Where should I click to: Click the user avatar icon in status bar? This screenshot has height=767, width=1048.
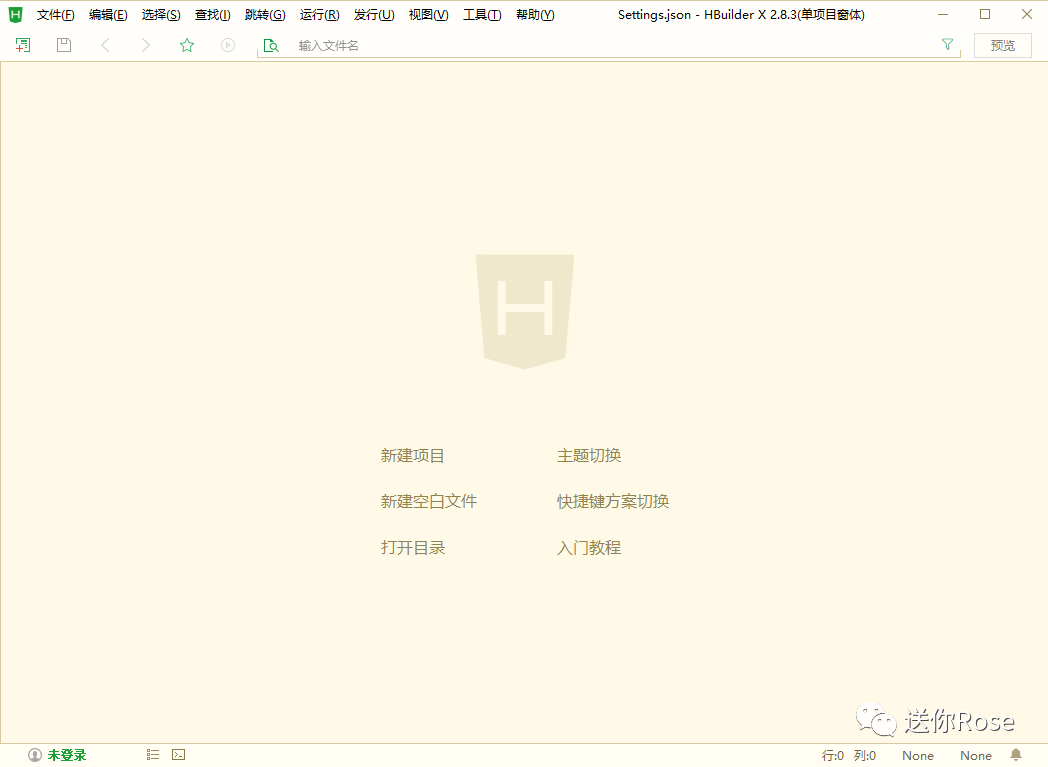[35, 755]
